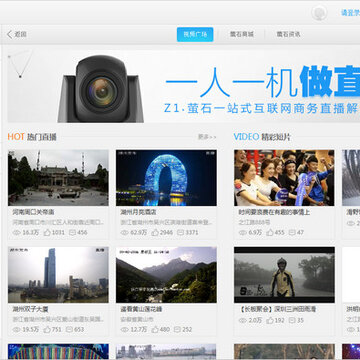Click the comment icon beside 3371
Image resolution: width=360 pixels, height=360 pixels.
[180, 232]
